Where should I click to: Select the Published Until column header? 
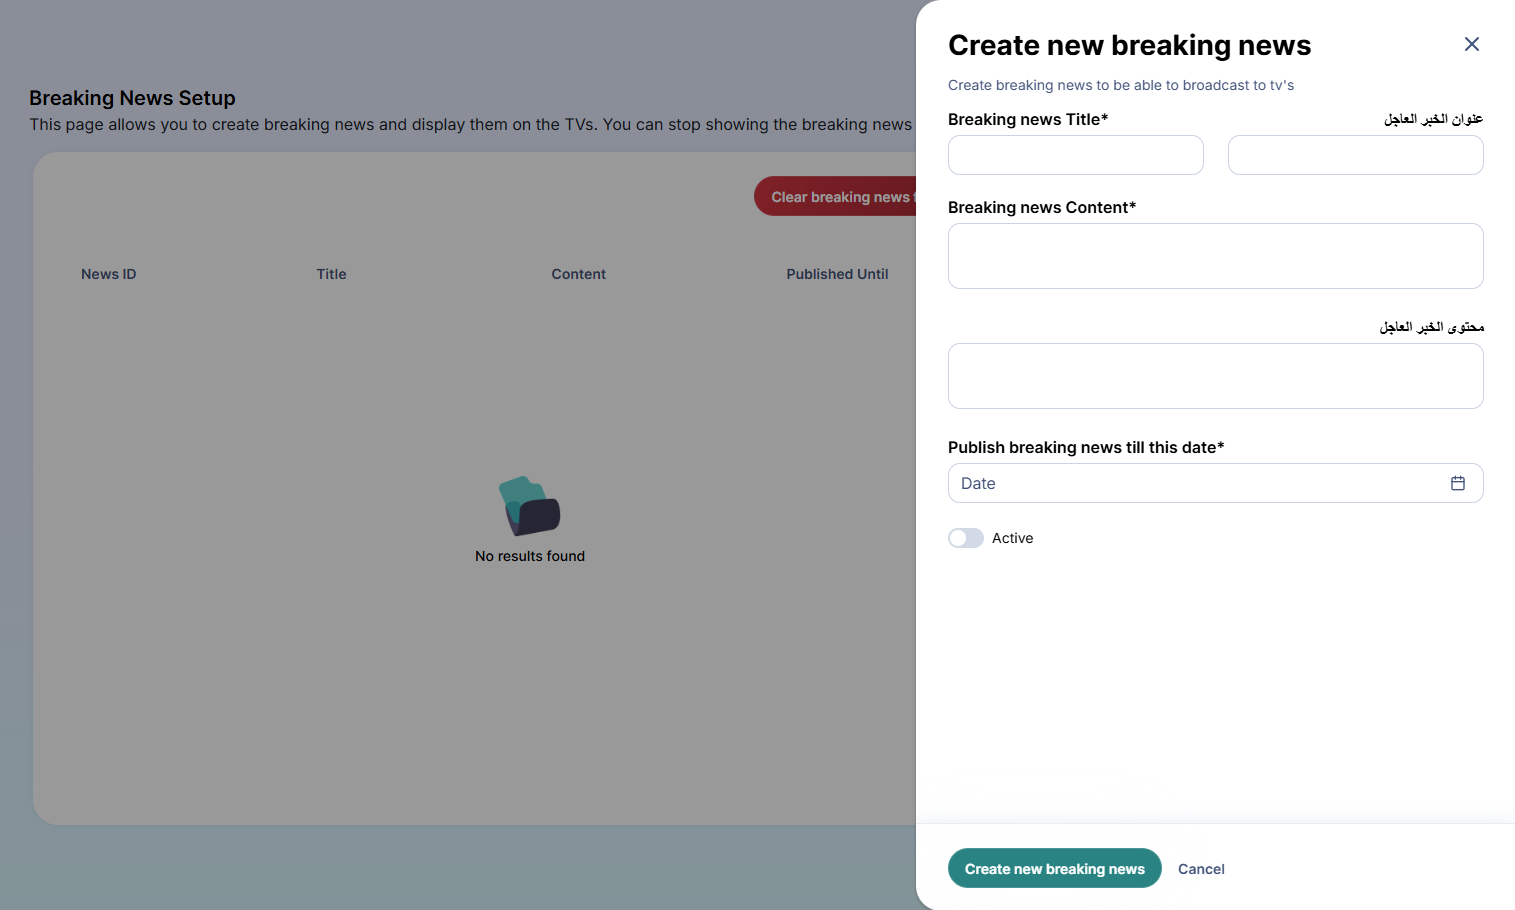[x=837, y=274]
